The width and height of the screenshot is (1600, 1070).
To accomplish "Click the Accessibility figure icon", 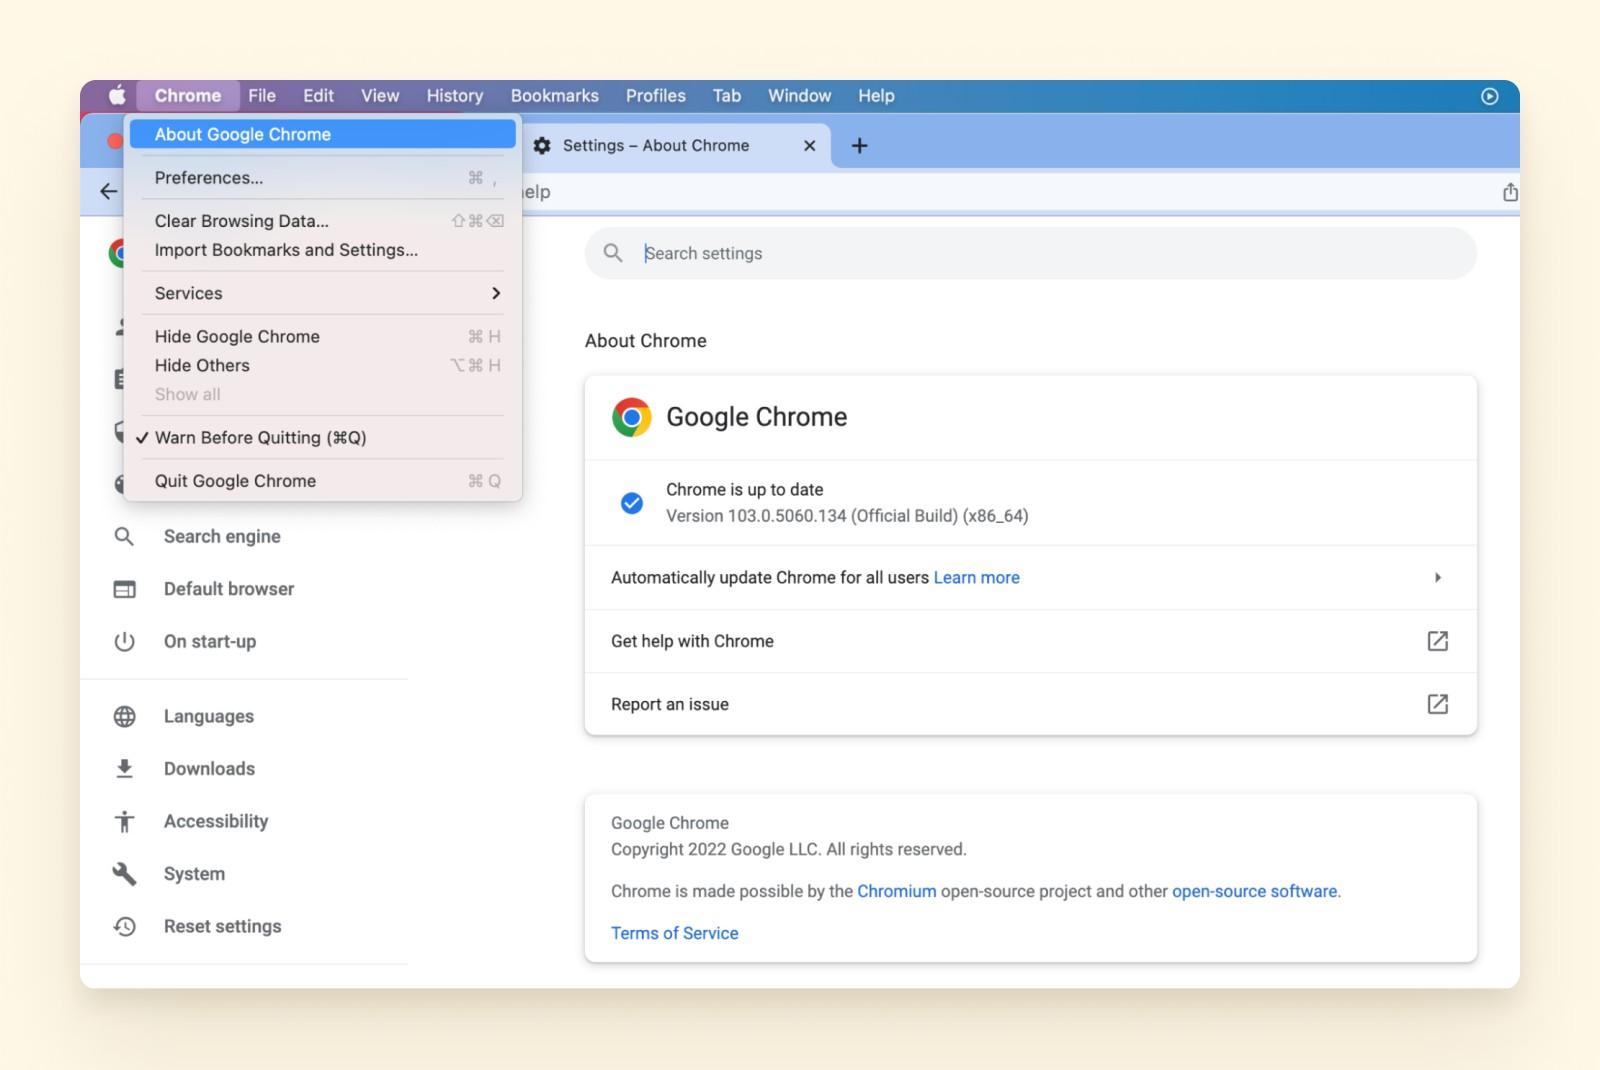I will (x=124, y=821).
